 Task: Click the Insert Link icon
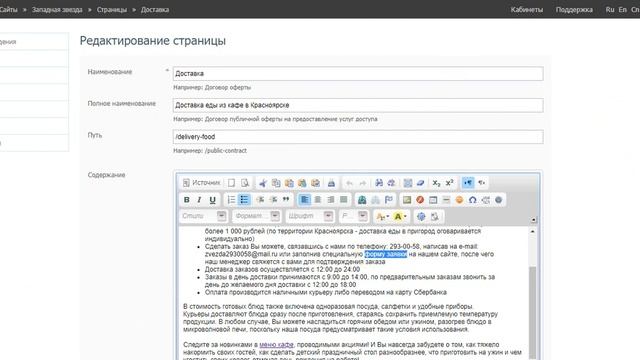(x=362, y=200)
